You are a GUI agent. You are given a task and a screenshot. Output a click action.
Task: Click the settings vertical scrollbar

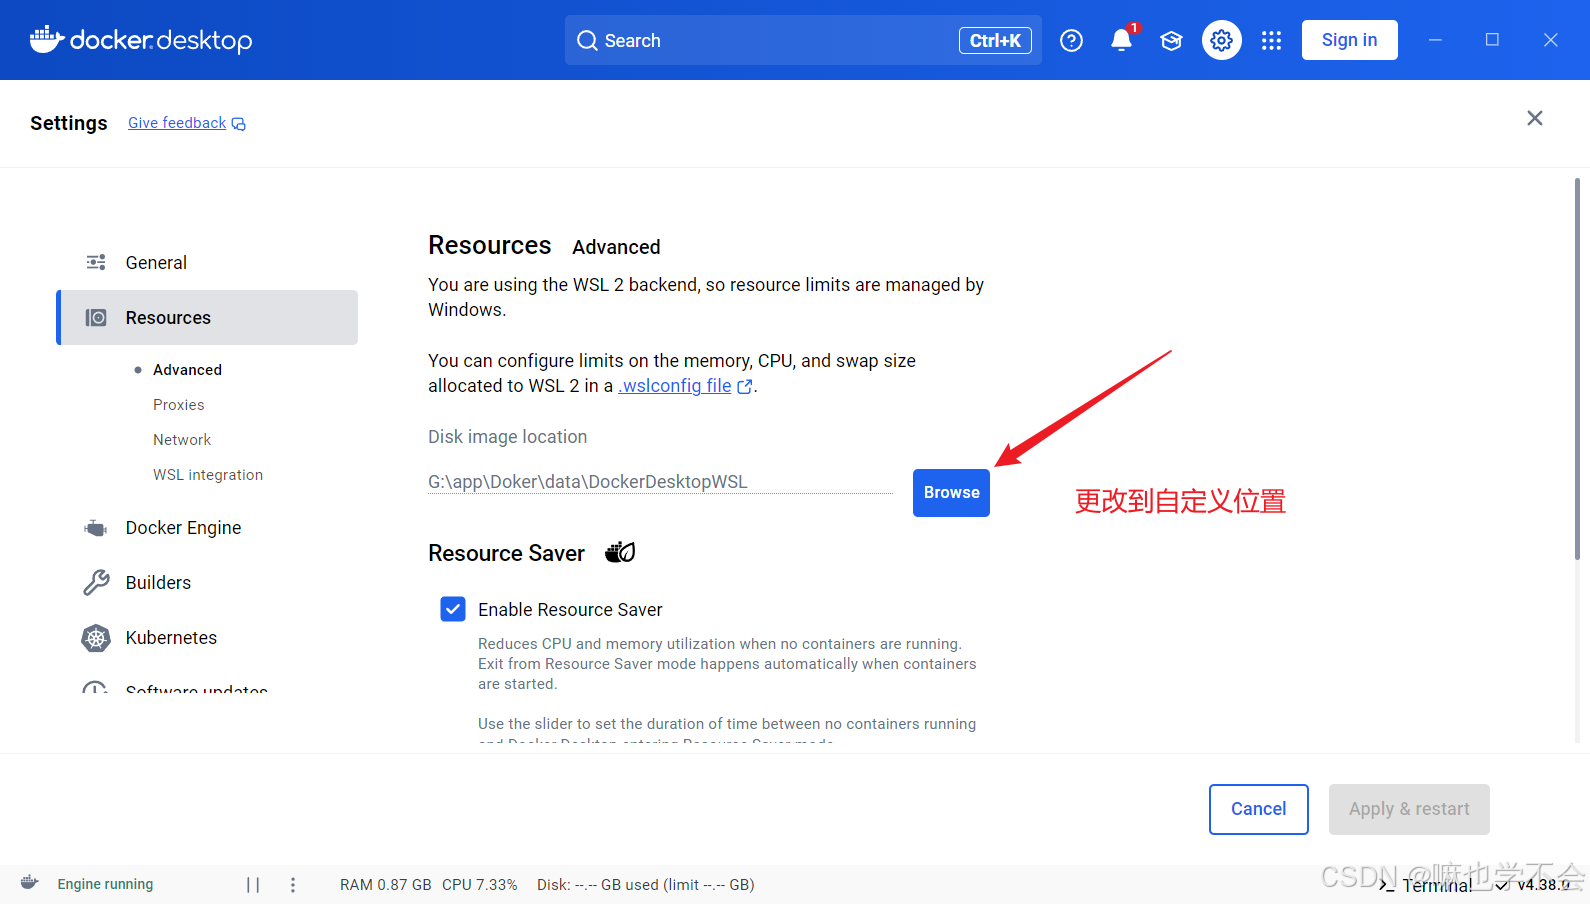click(1577, 369)
